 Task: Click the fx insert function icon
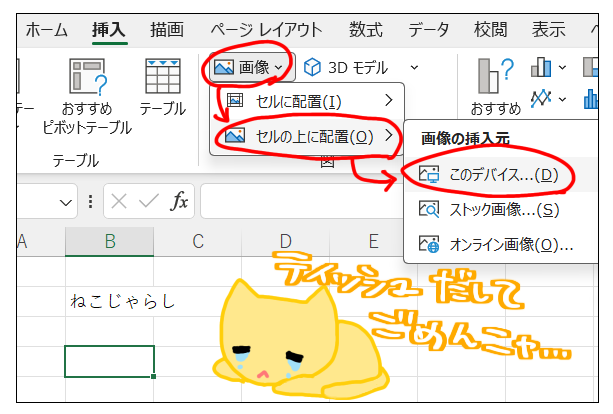(179, 201)
